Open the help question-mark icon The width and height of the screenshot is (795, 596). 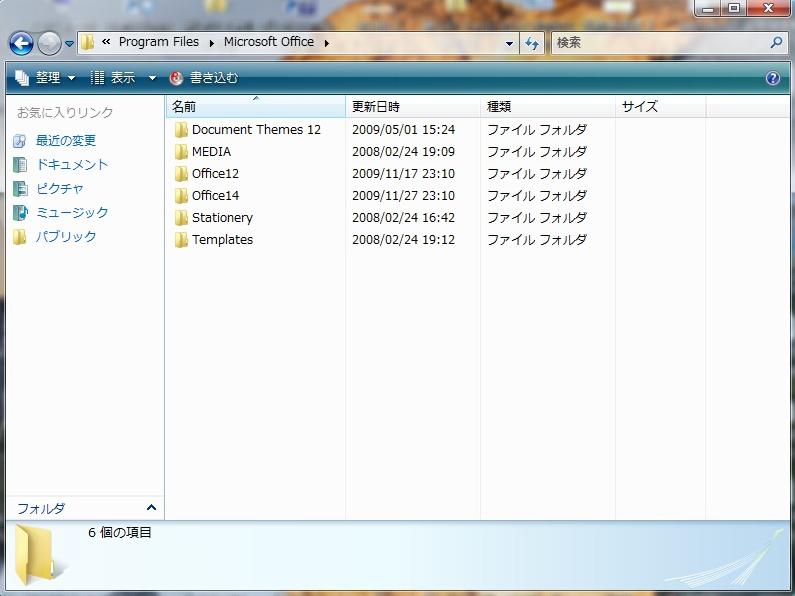tap(773, 78)
